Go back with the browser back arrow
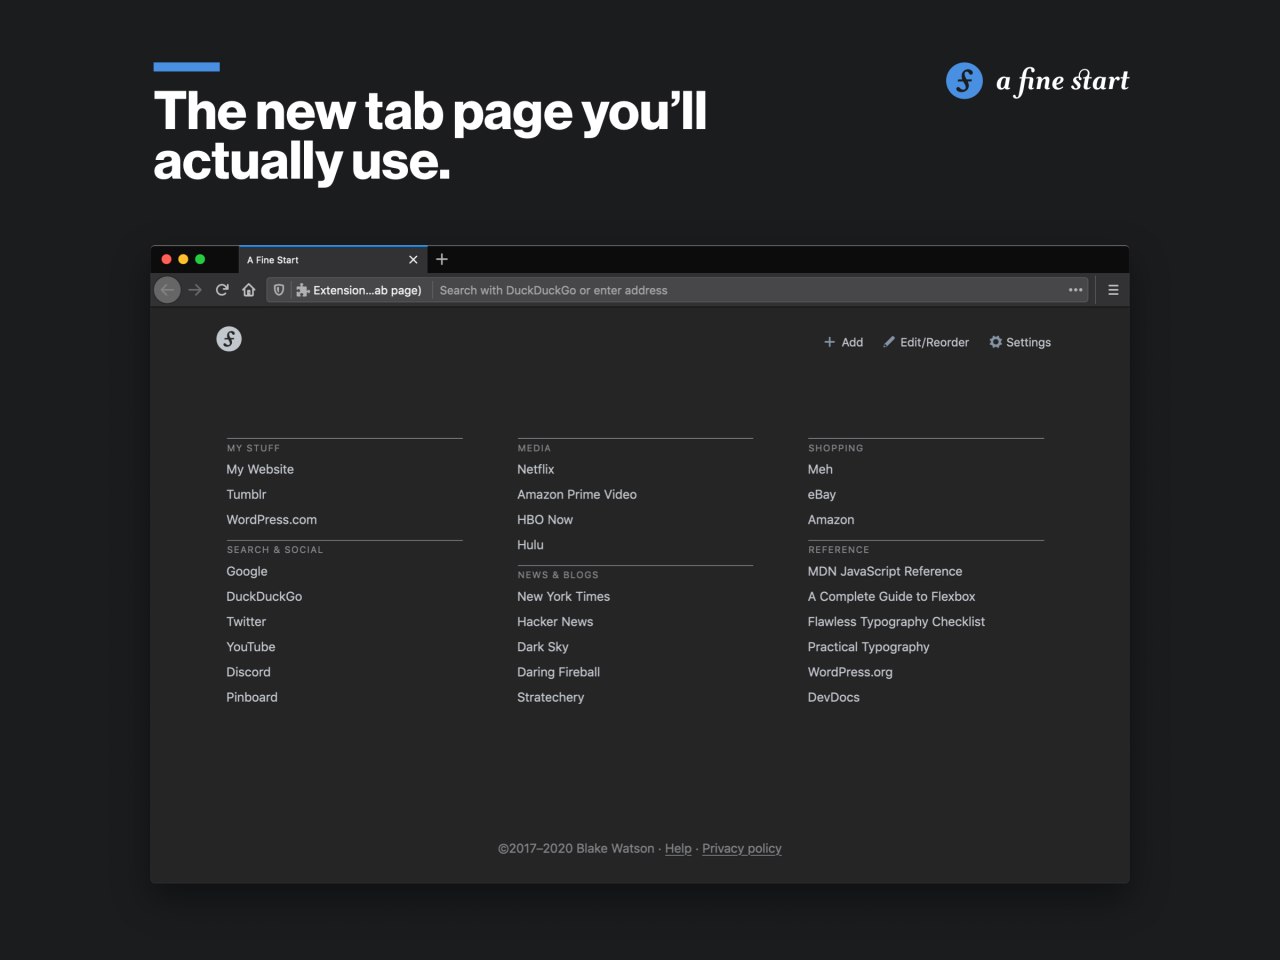Screen dimensions: 1280x960 (167, 290)
